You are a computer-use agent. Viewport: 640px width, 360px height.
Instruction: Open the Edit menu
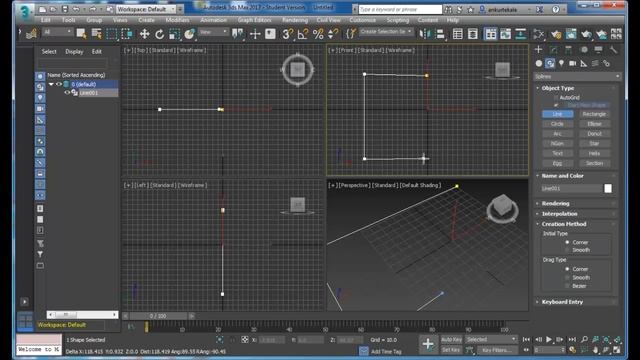[45, 20]
